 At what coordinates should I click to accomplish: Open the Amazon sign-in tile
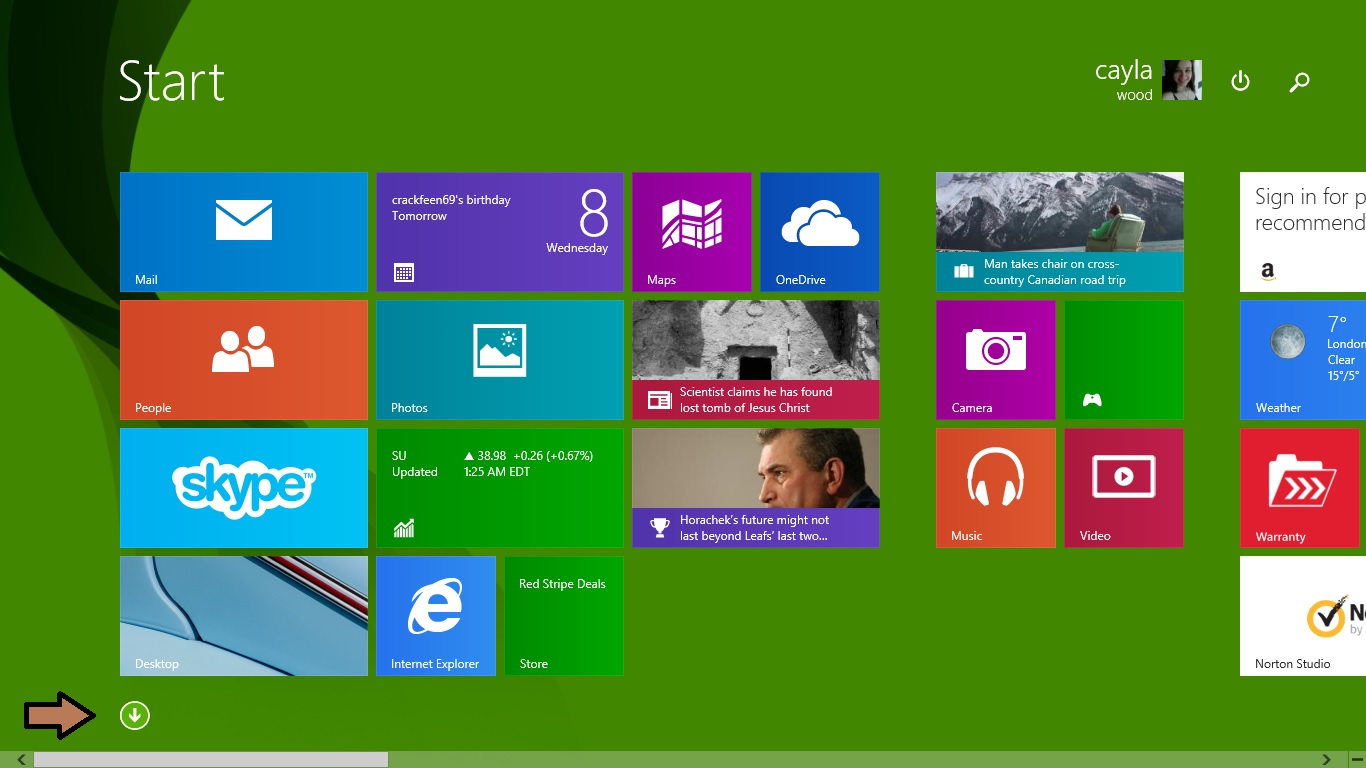pos(1303,232)
